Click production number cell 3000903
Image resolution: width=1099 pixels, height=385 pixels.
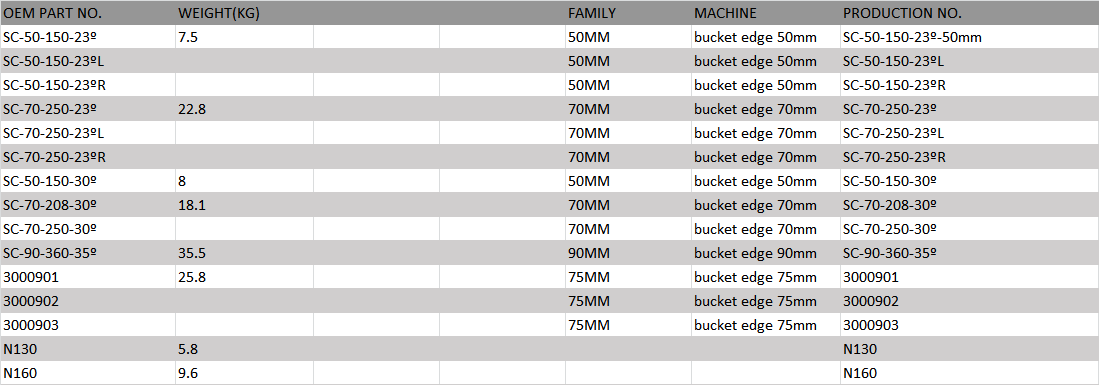click(x=969, y=325)
